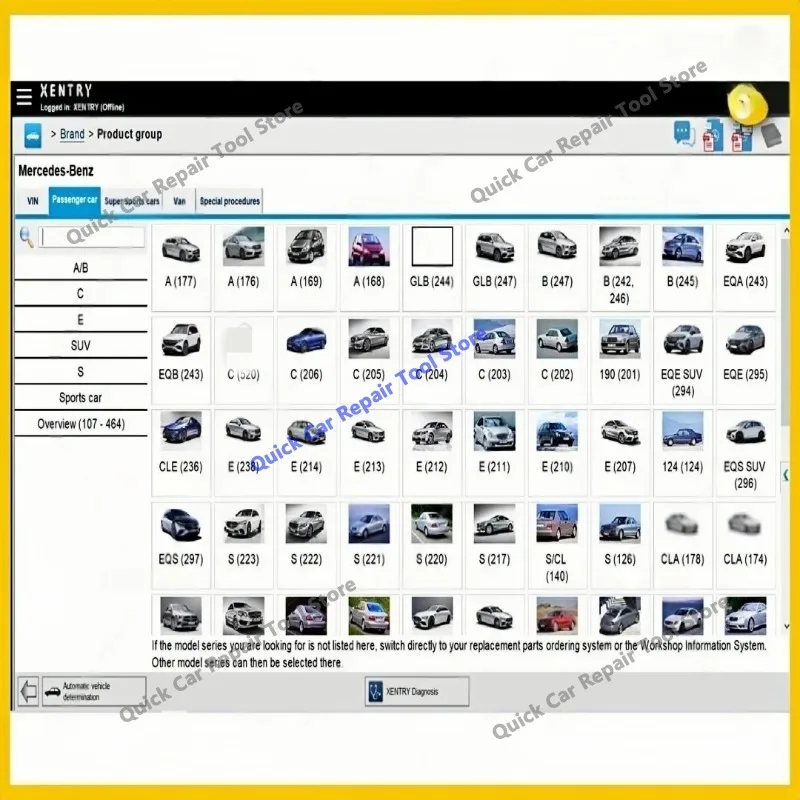Select the E (212) model tile
This screenshot has height=800, width=800.
[x=432, y=453]
